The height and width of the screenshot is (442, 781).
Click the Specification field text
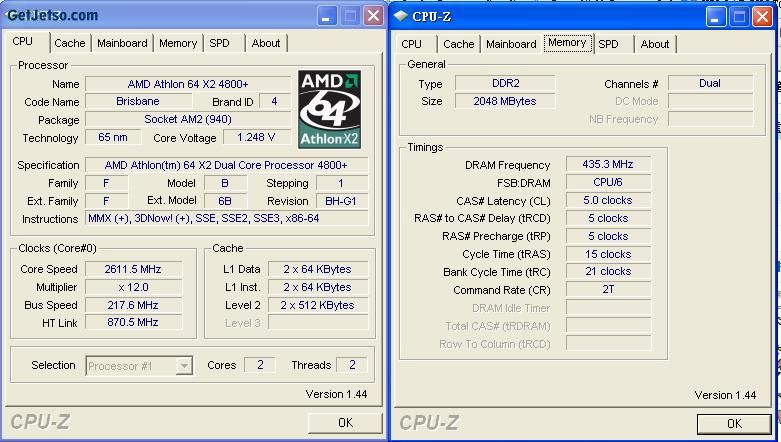pos(227,165)
